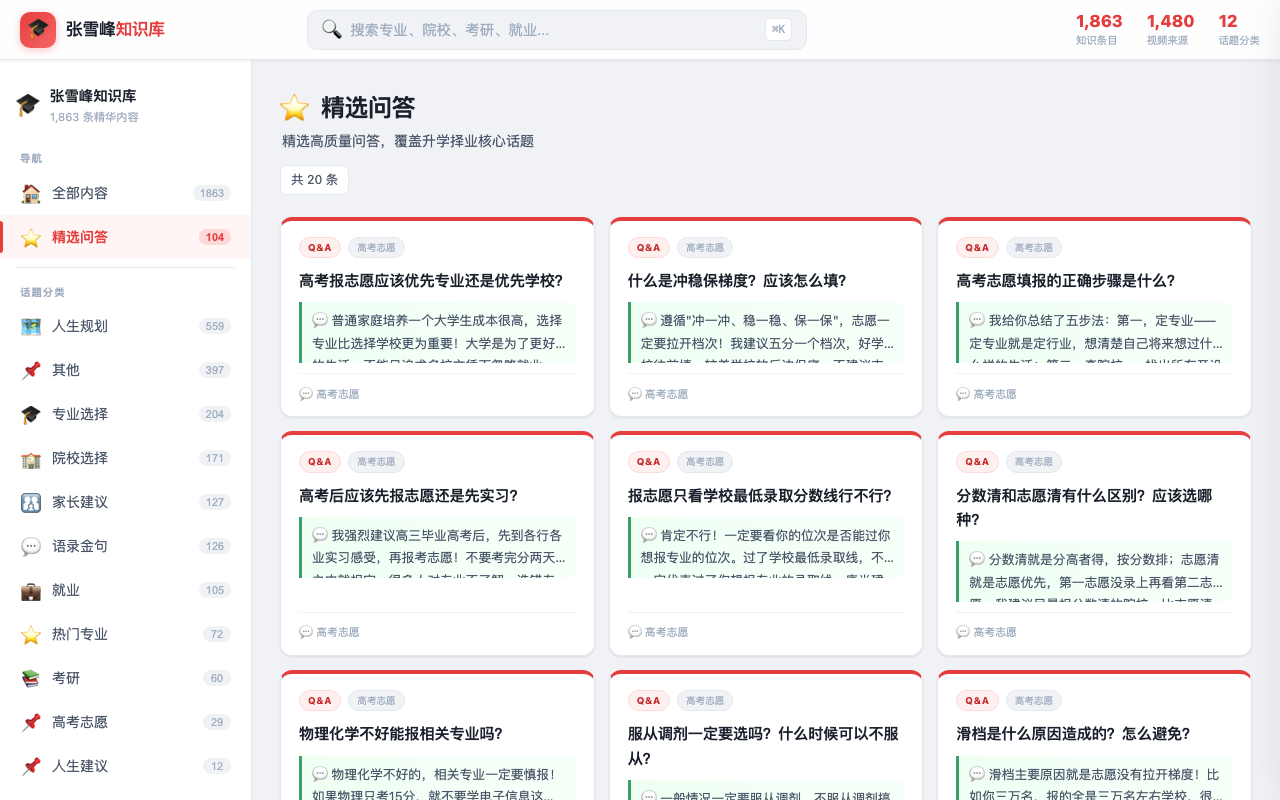
Task: Click 1,863 条精华内容 subtitle in sidebar
Action: point(94,117)
